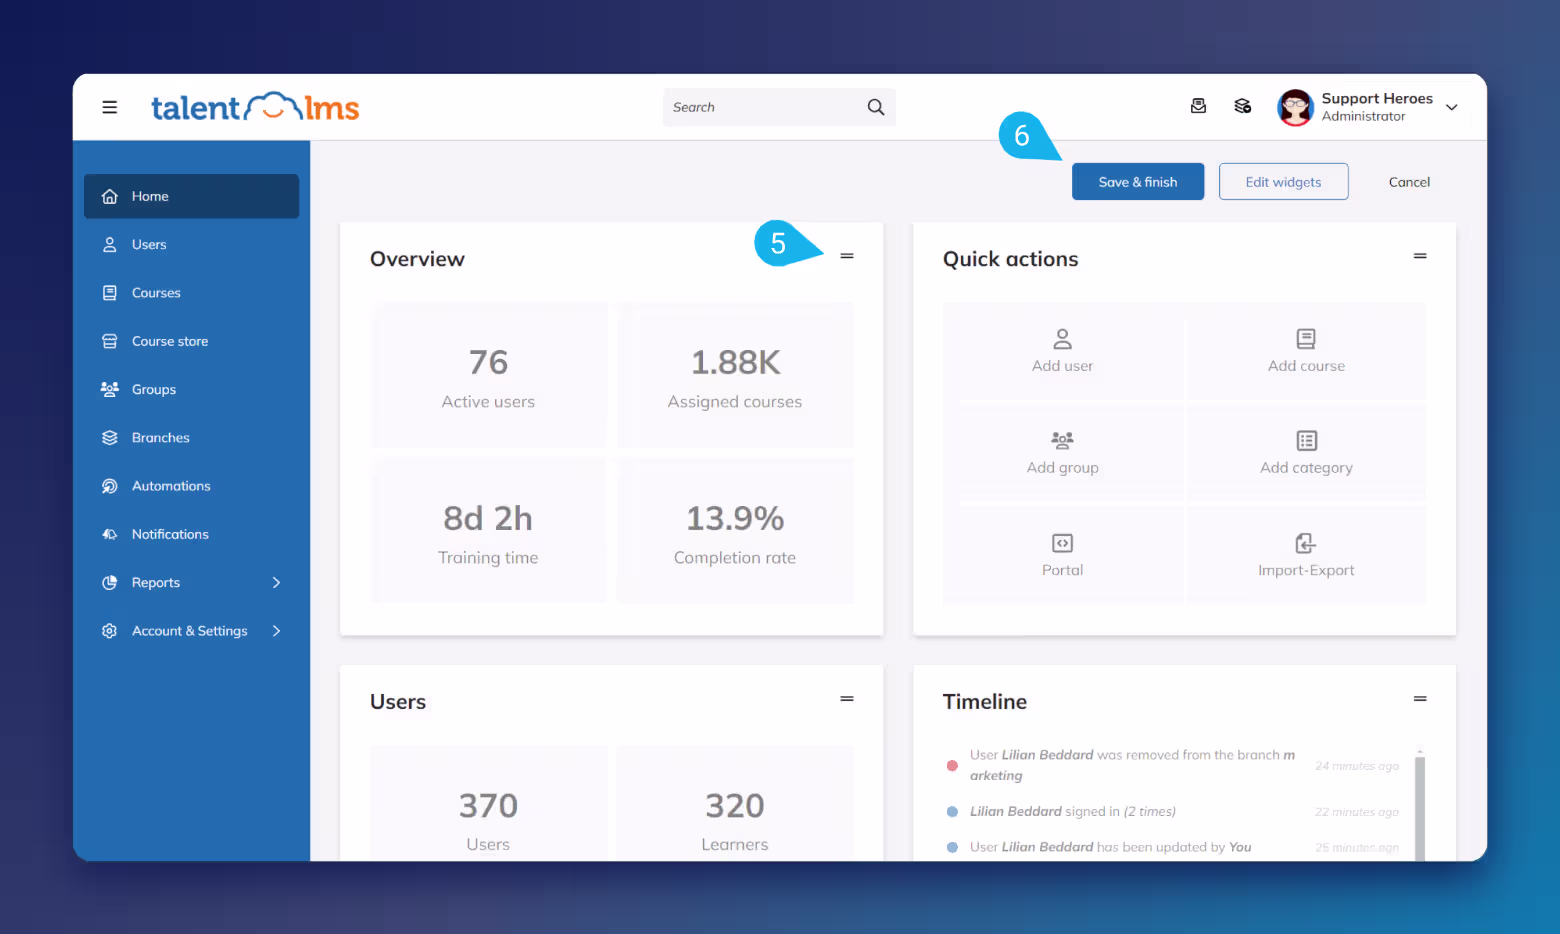The image size is (1560, 934).
Task: Click the Edit widgets button
Action: point(1283,182)
